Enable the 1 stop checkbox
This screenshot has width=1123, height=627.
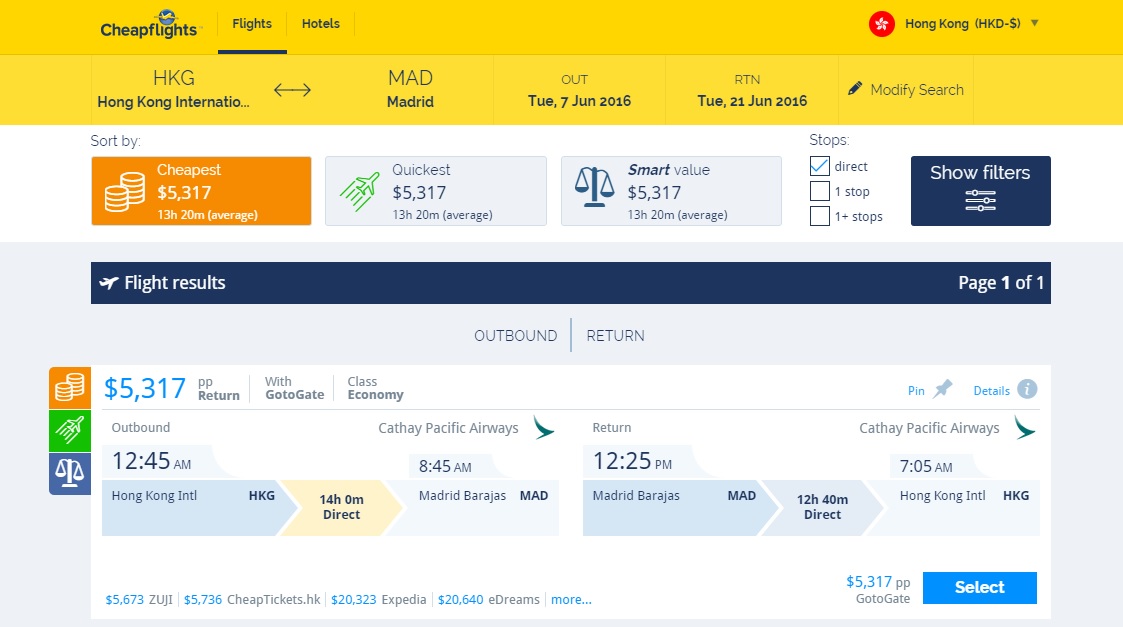(820, 191)
